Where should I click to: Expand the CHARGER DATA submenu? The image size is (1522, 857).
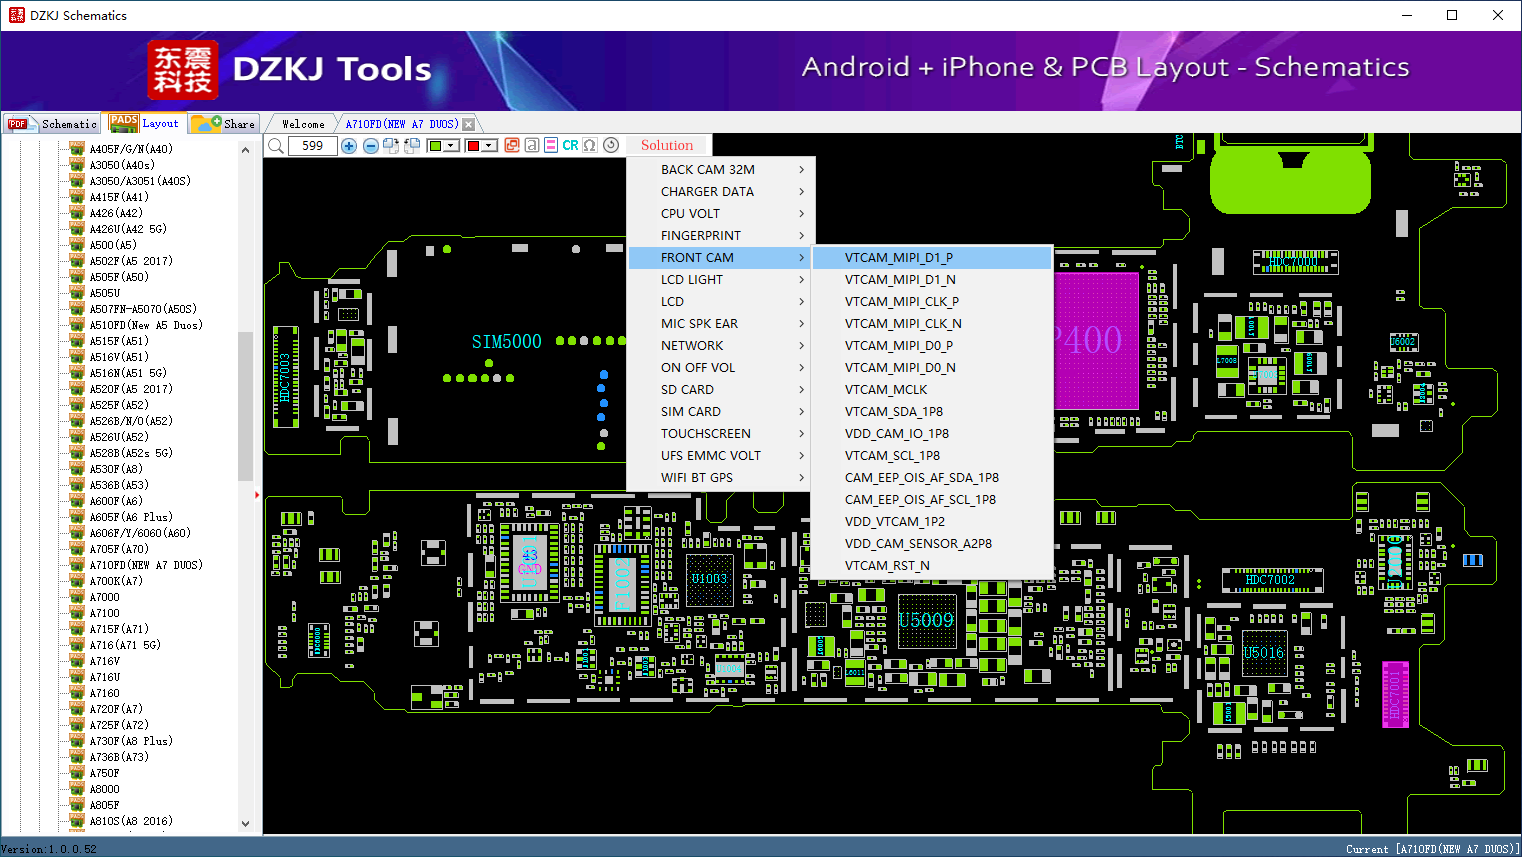pyautogui.click(x=720, y=192)
